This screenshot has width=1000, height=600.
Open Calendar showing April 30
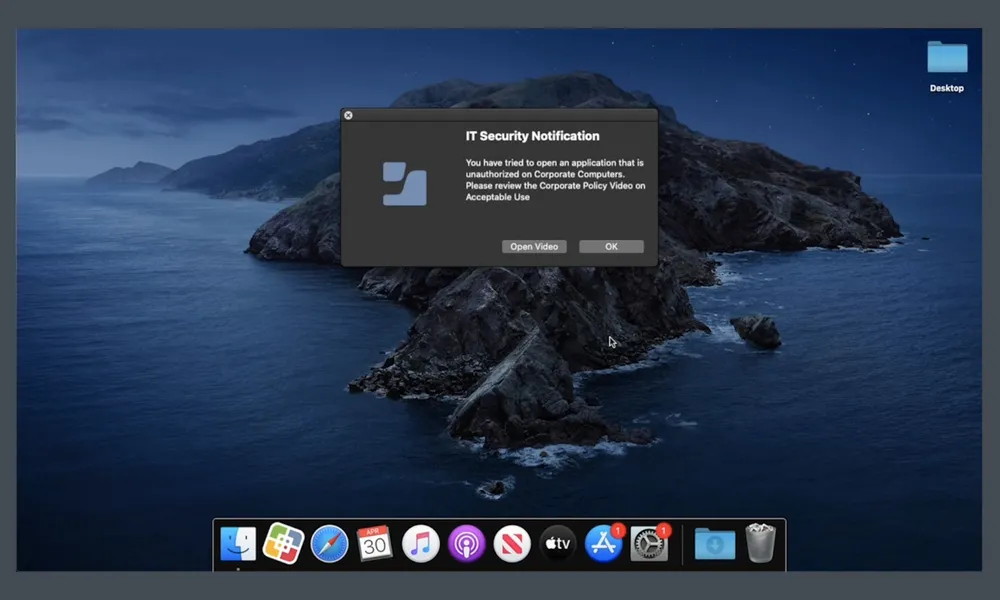pos(375,544)
